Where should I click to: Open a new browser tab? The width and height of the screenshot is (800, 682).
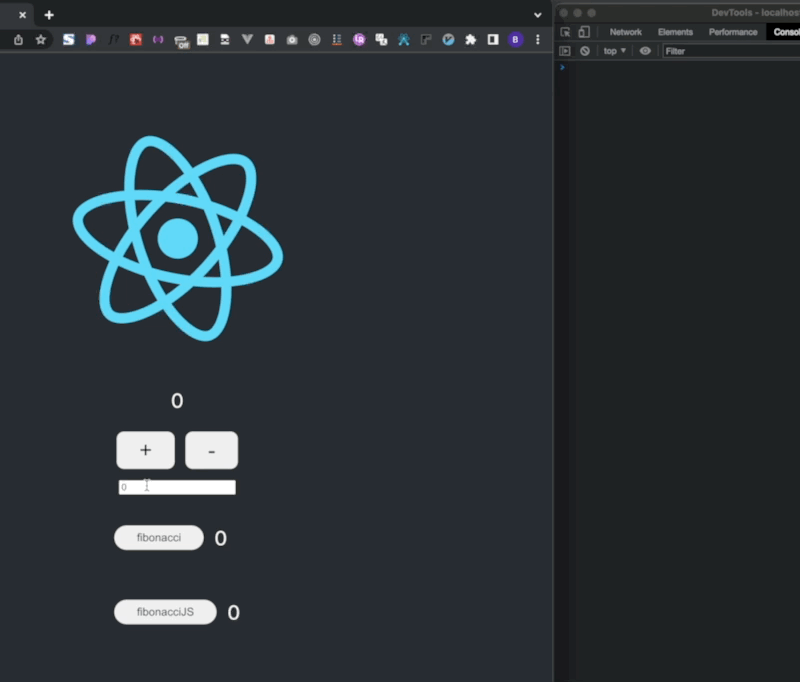click(x=49, y=15)
